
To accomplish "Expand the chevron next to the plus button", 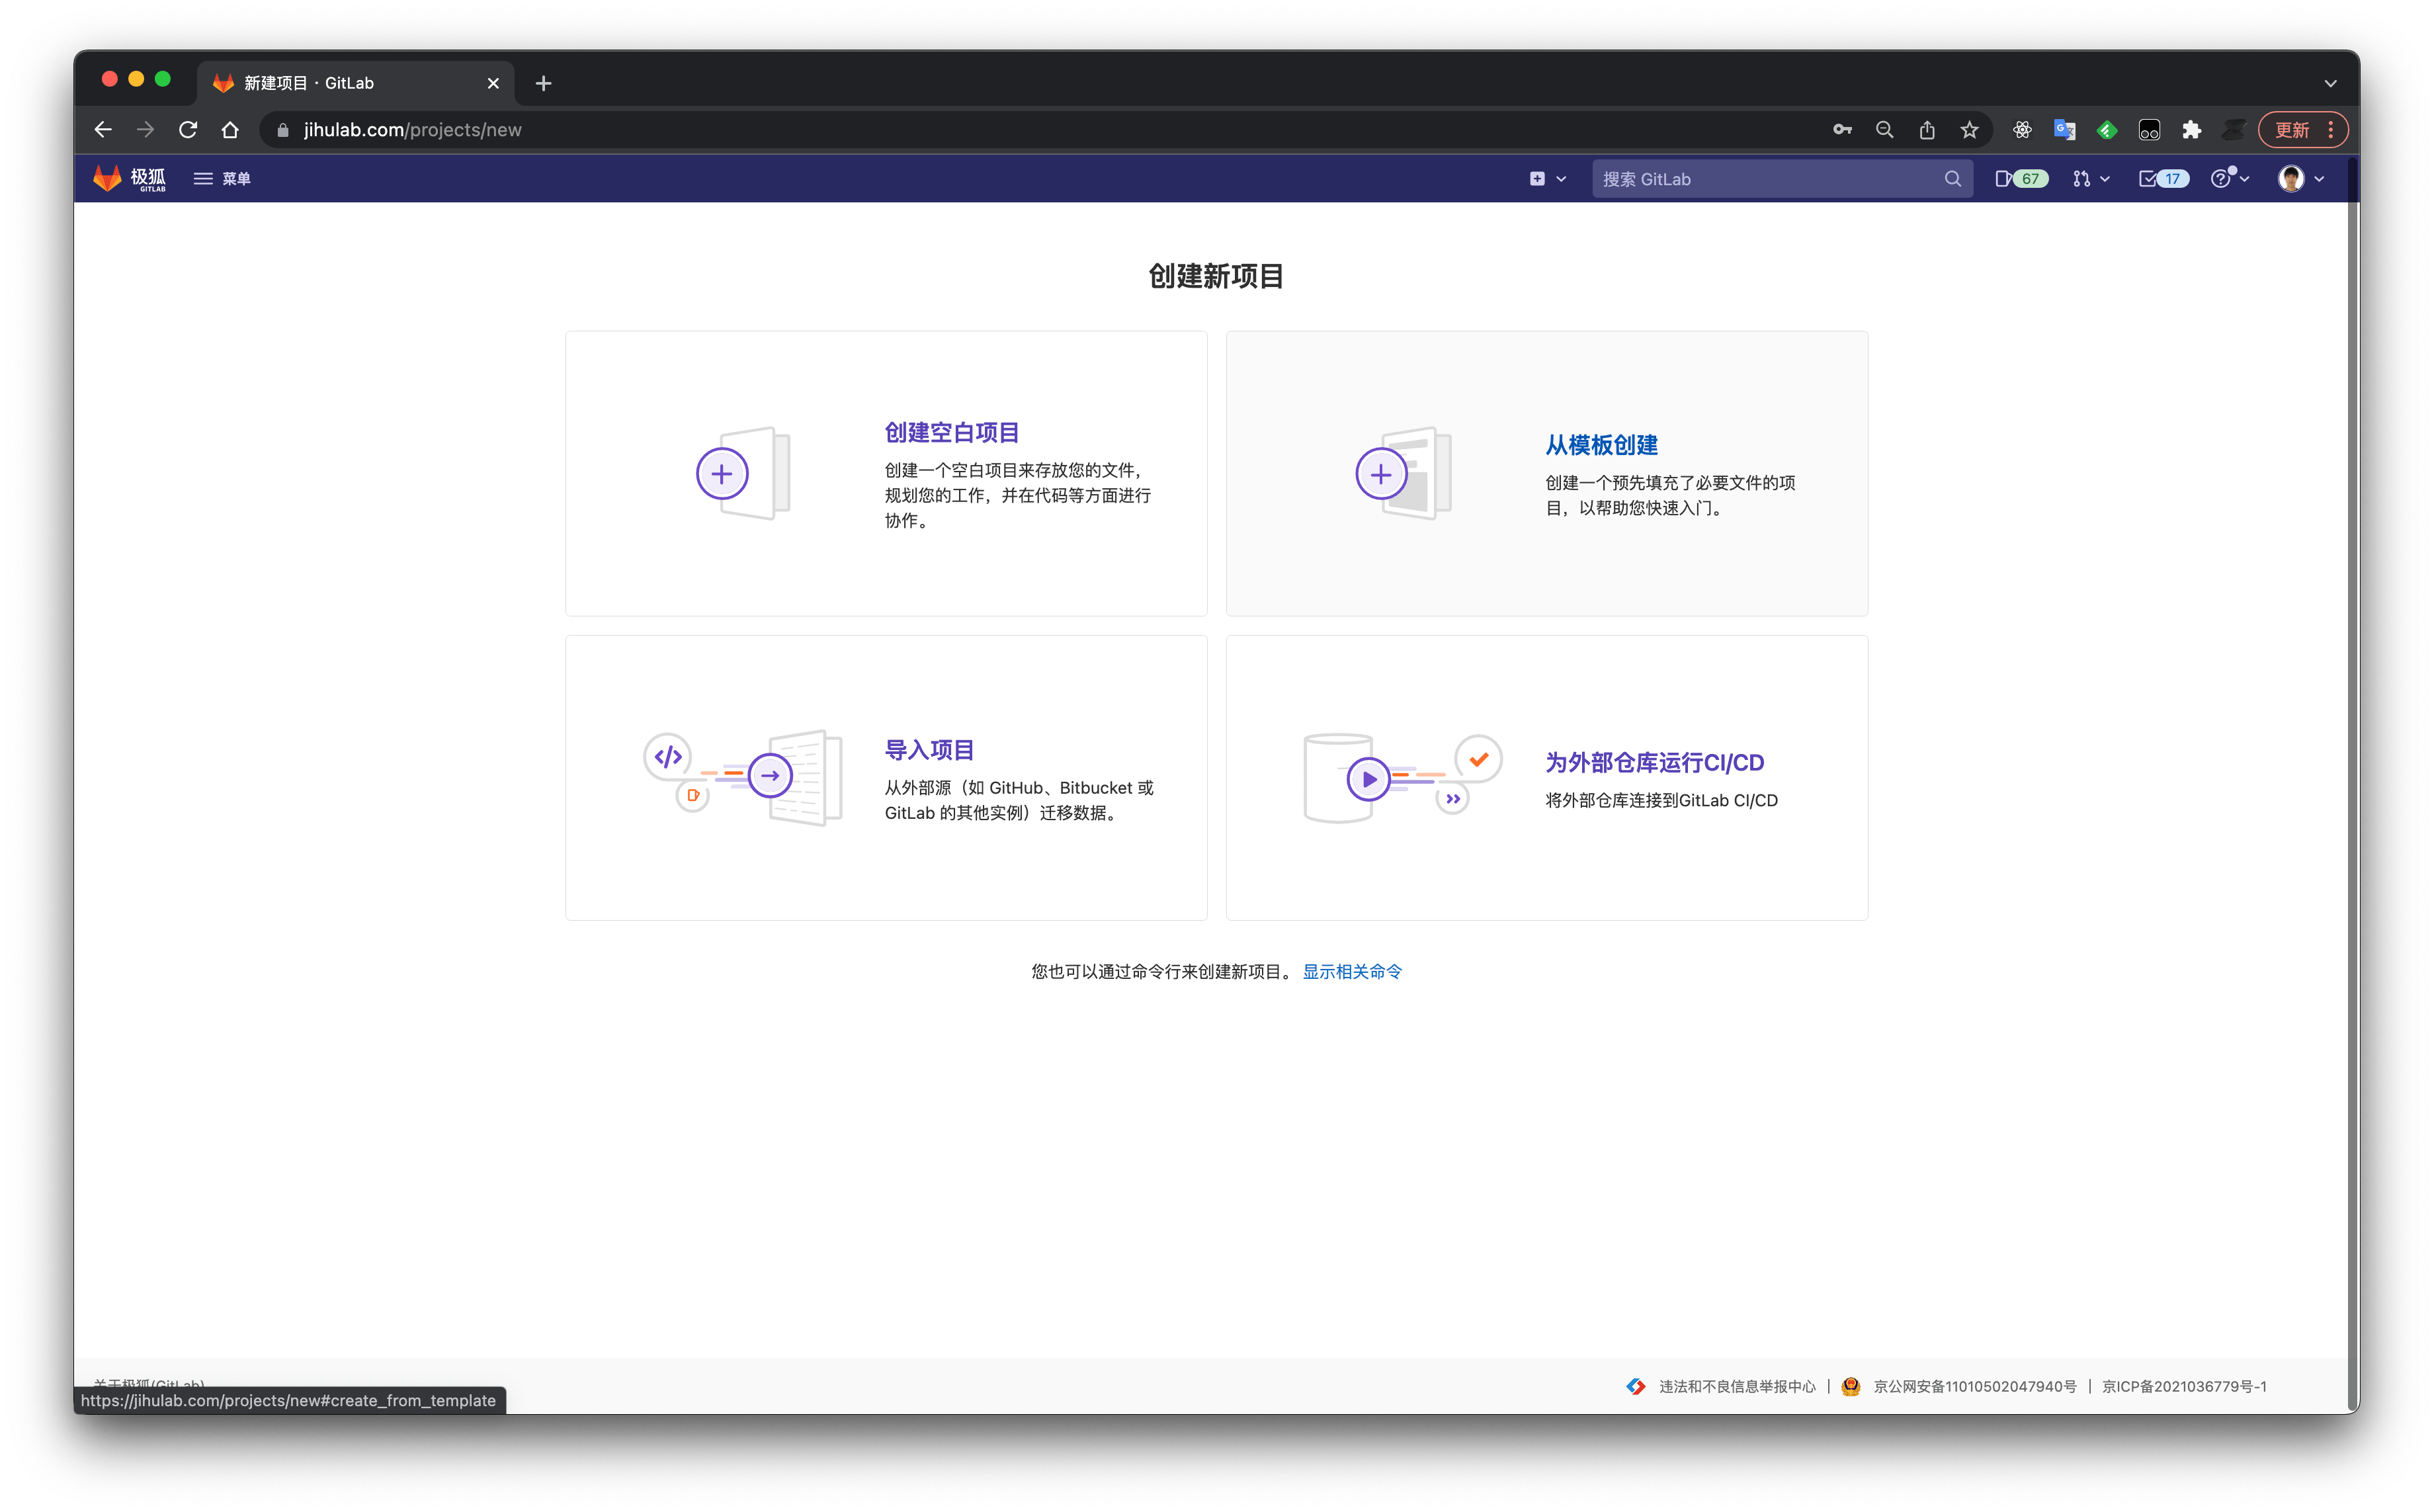I will tap(1560, 178).
